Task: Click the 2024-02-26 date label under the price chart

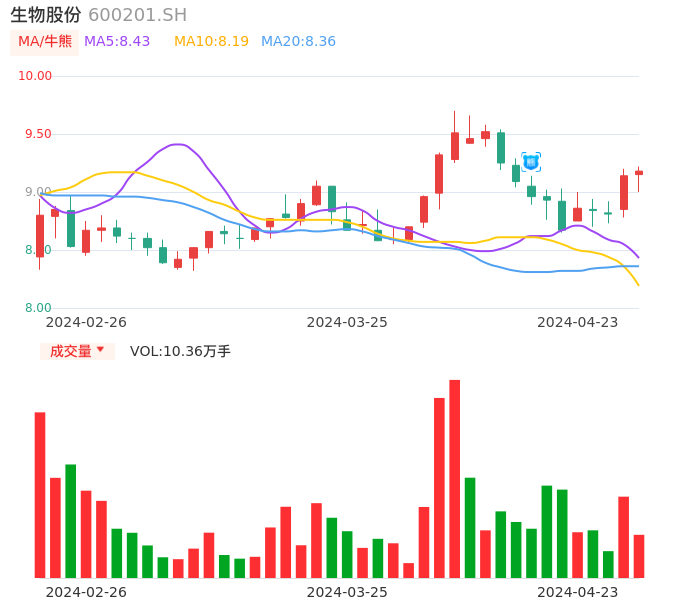Action: (x=86, y=322)
